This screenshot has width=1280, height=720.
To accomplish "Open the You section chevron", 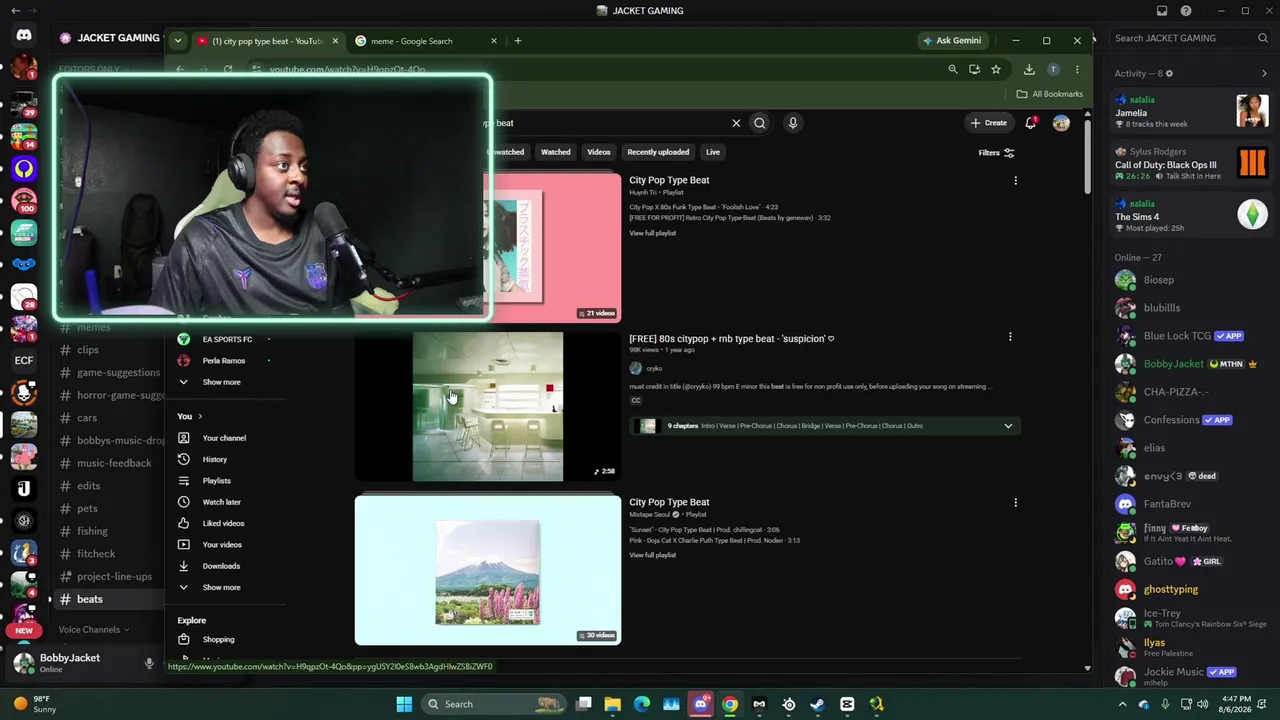I will (200, 416).
